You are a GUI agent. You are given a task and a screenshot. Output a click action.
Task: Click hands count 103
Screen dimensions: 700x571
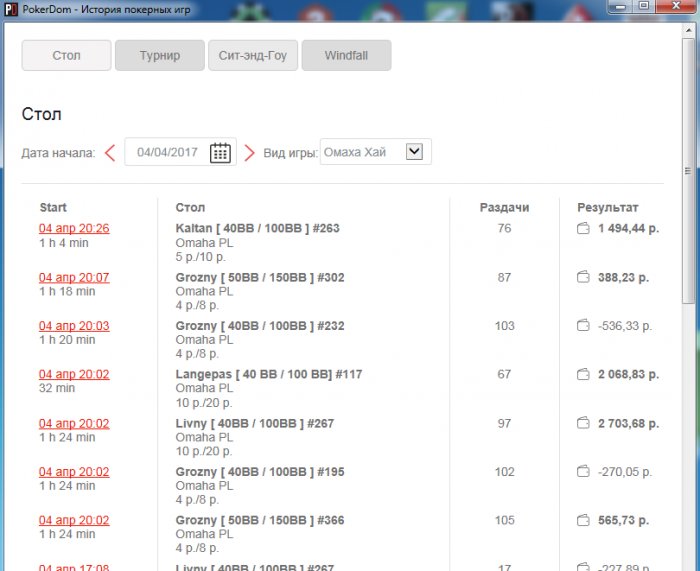point(504,326)
